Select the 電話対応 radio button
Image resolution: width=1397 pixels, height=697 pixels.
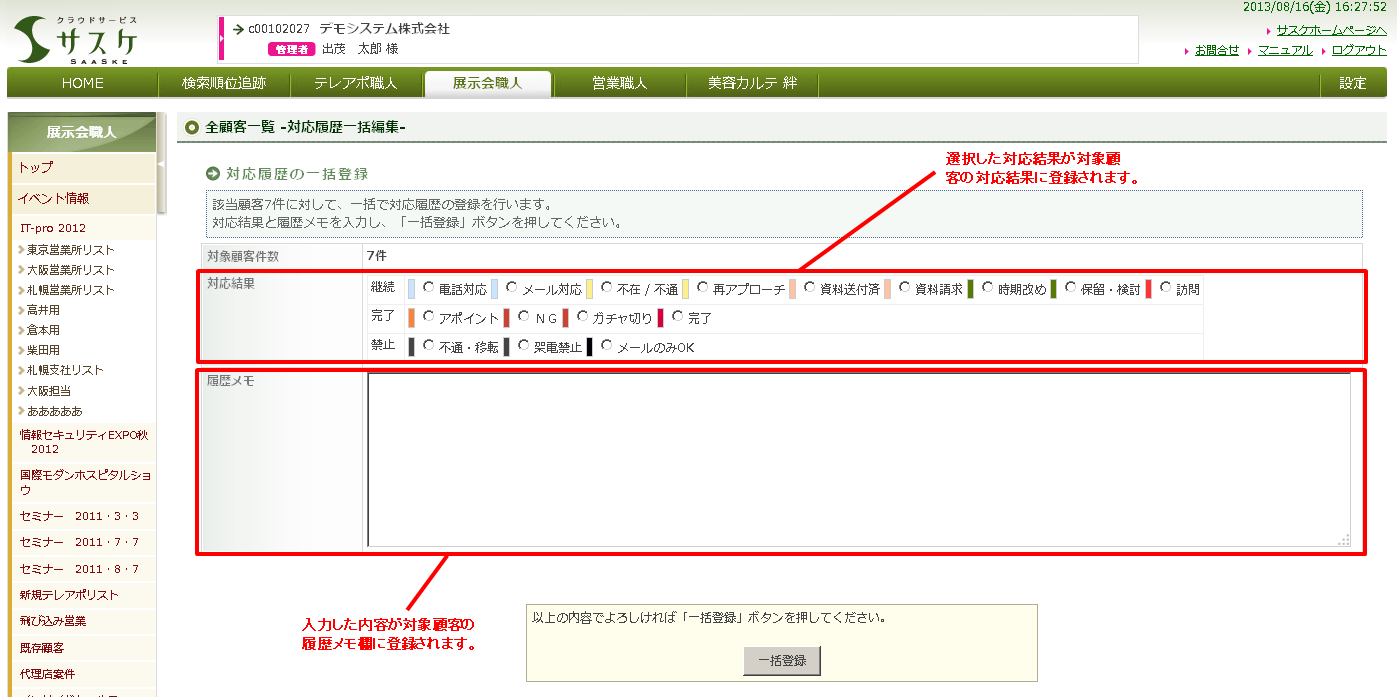[x=429, y=288]
